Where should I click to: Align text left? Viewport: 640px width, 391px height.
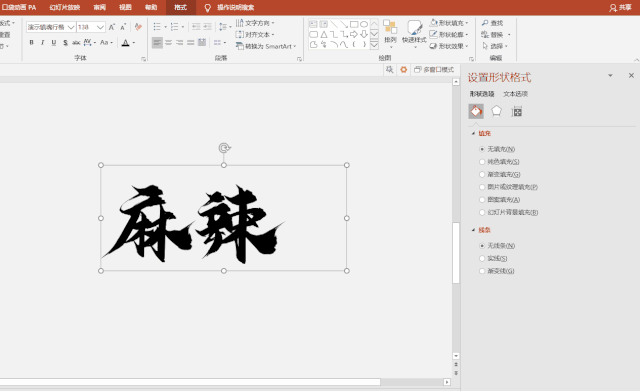click(157, 42)
